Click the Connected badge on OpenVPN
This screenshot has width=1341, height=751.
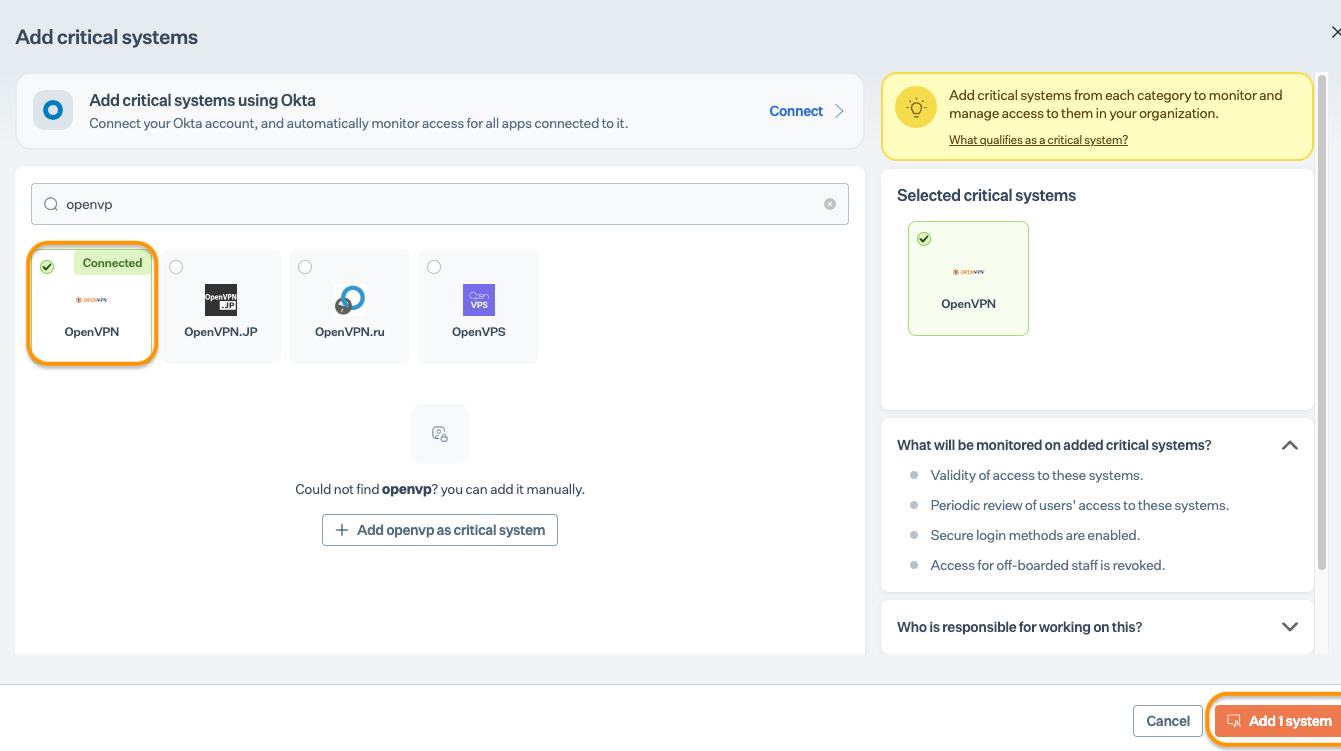pos(112,263)
